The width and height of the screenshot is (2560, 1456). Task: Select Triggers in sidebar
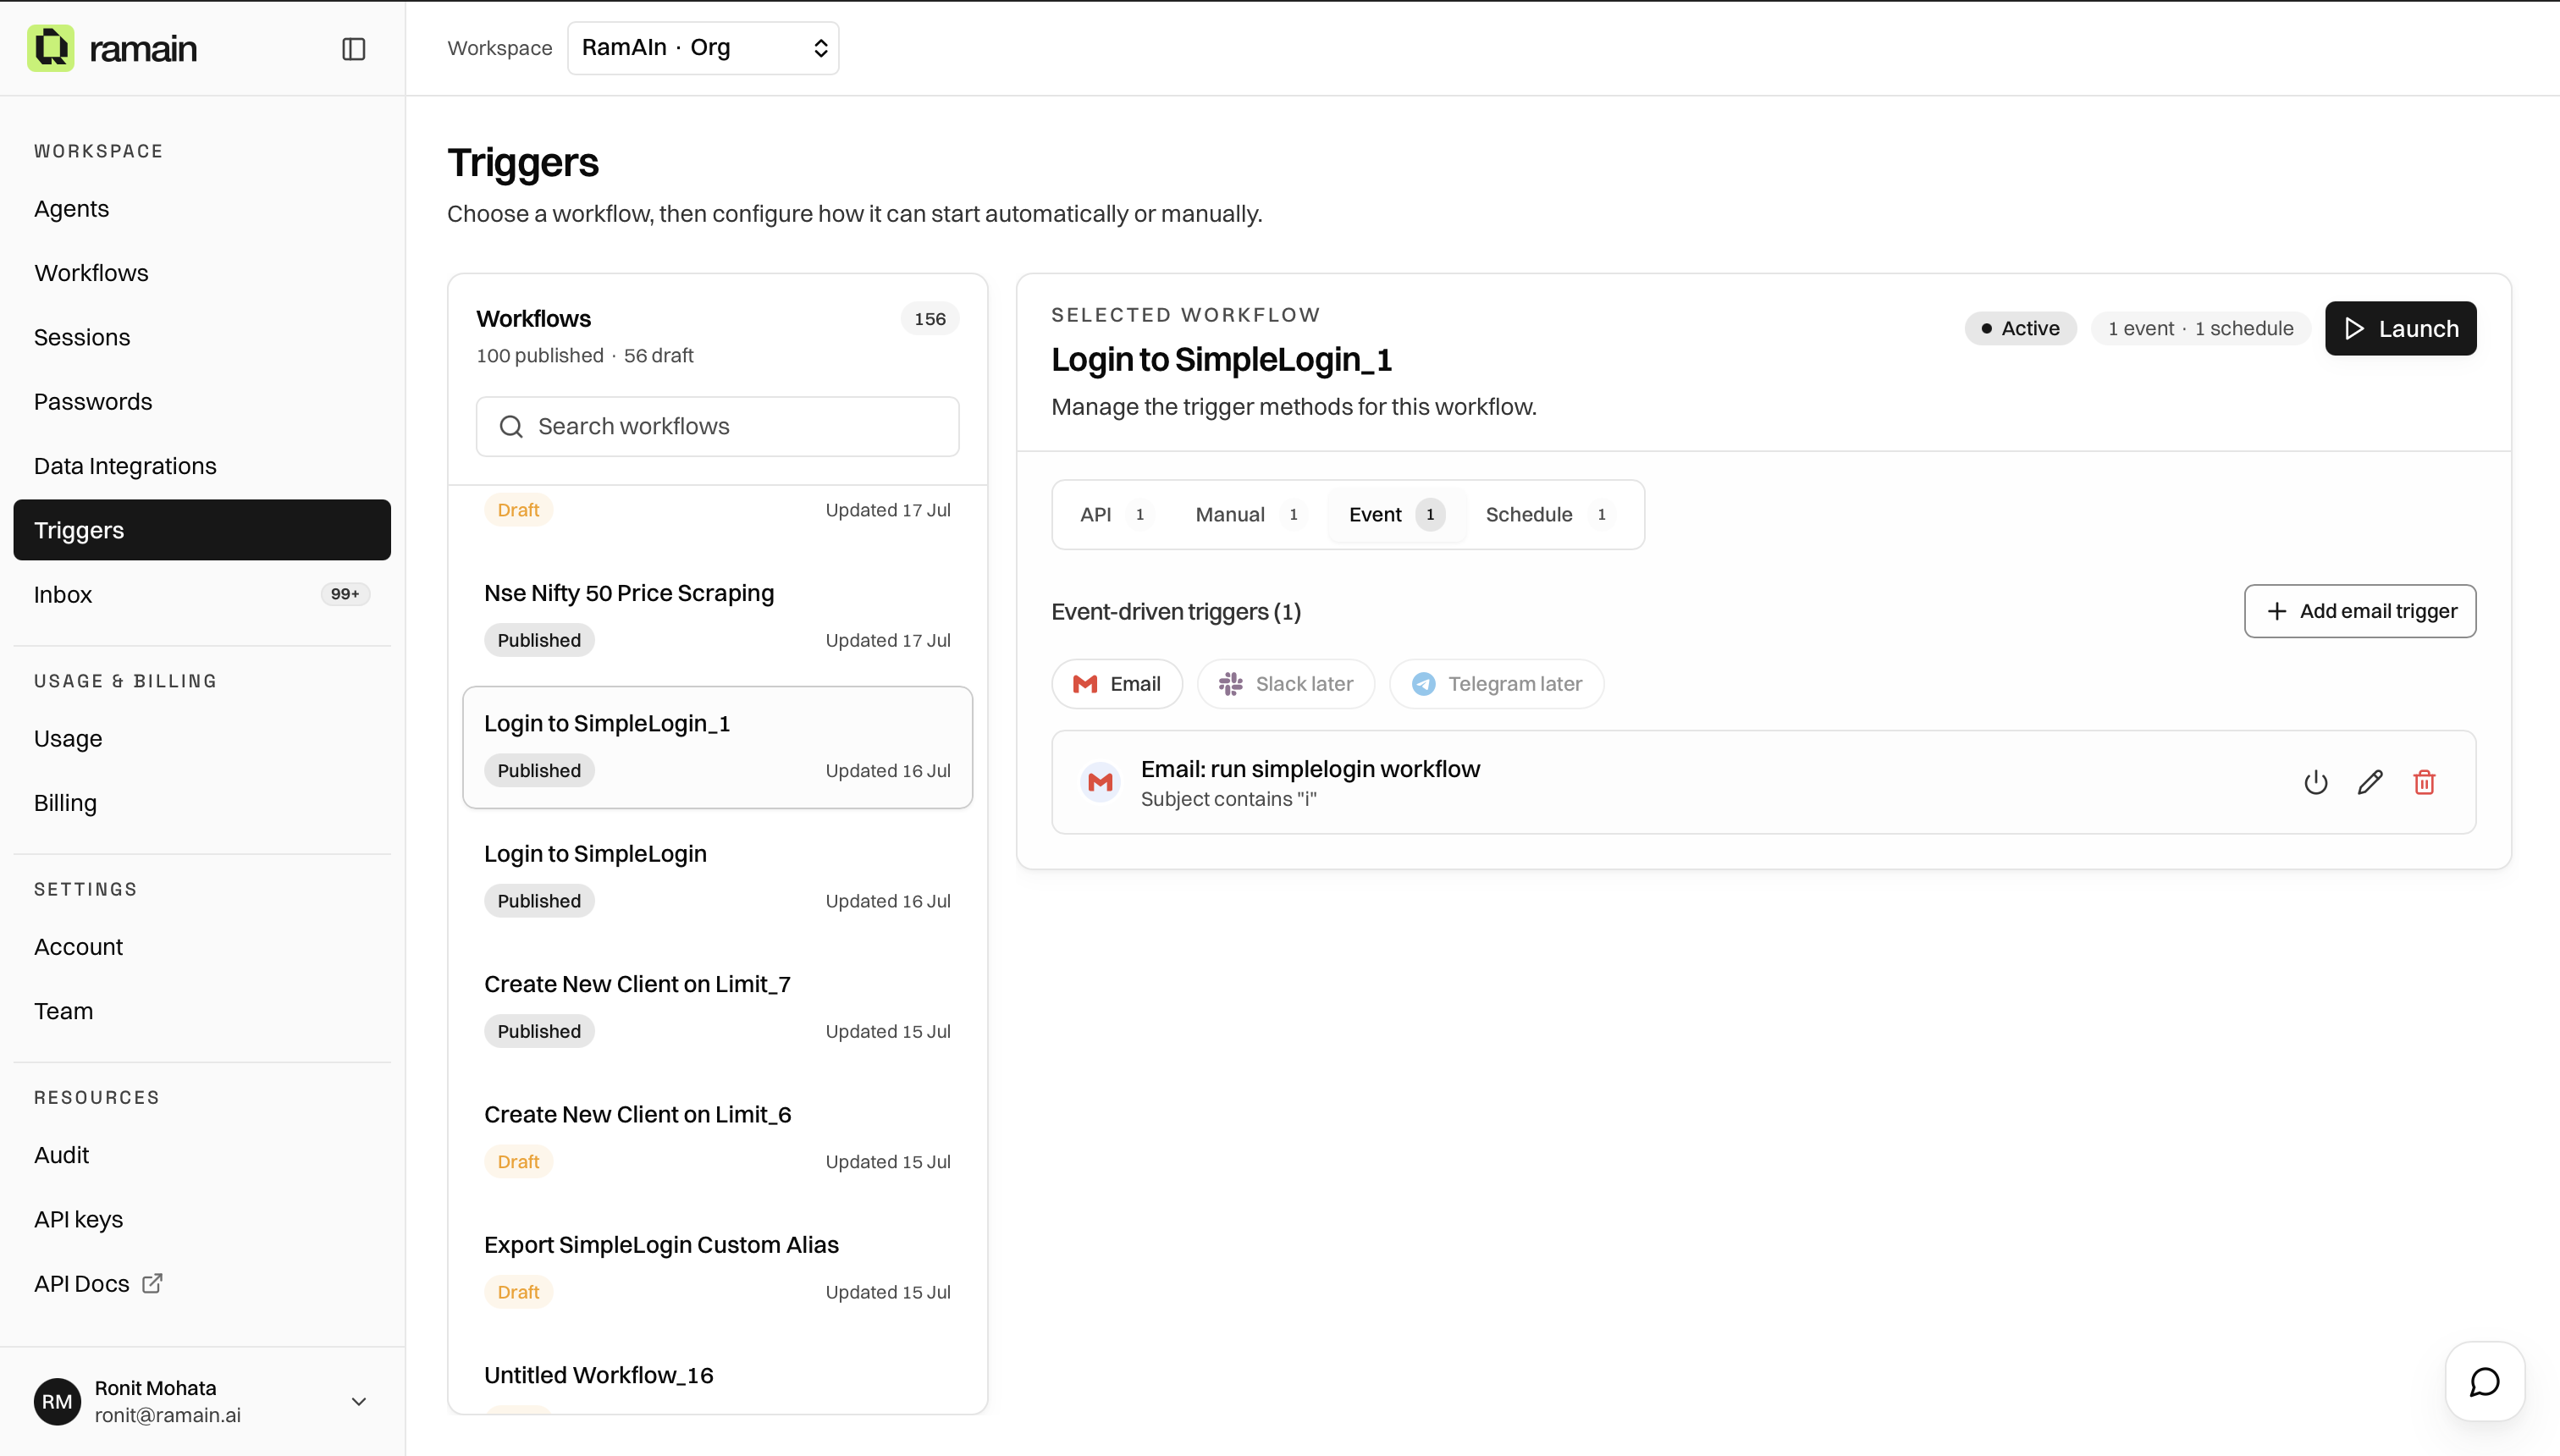[202, 530]
